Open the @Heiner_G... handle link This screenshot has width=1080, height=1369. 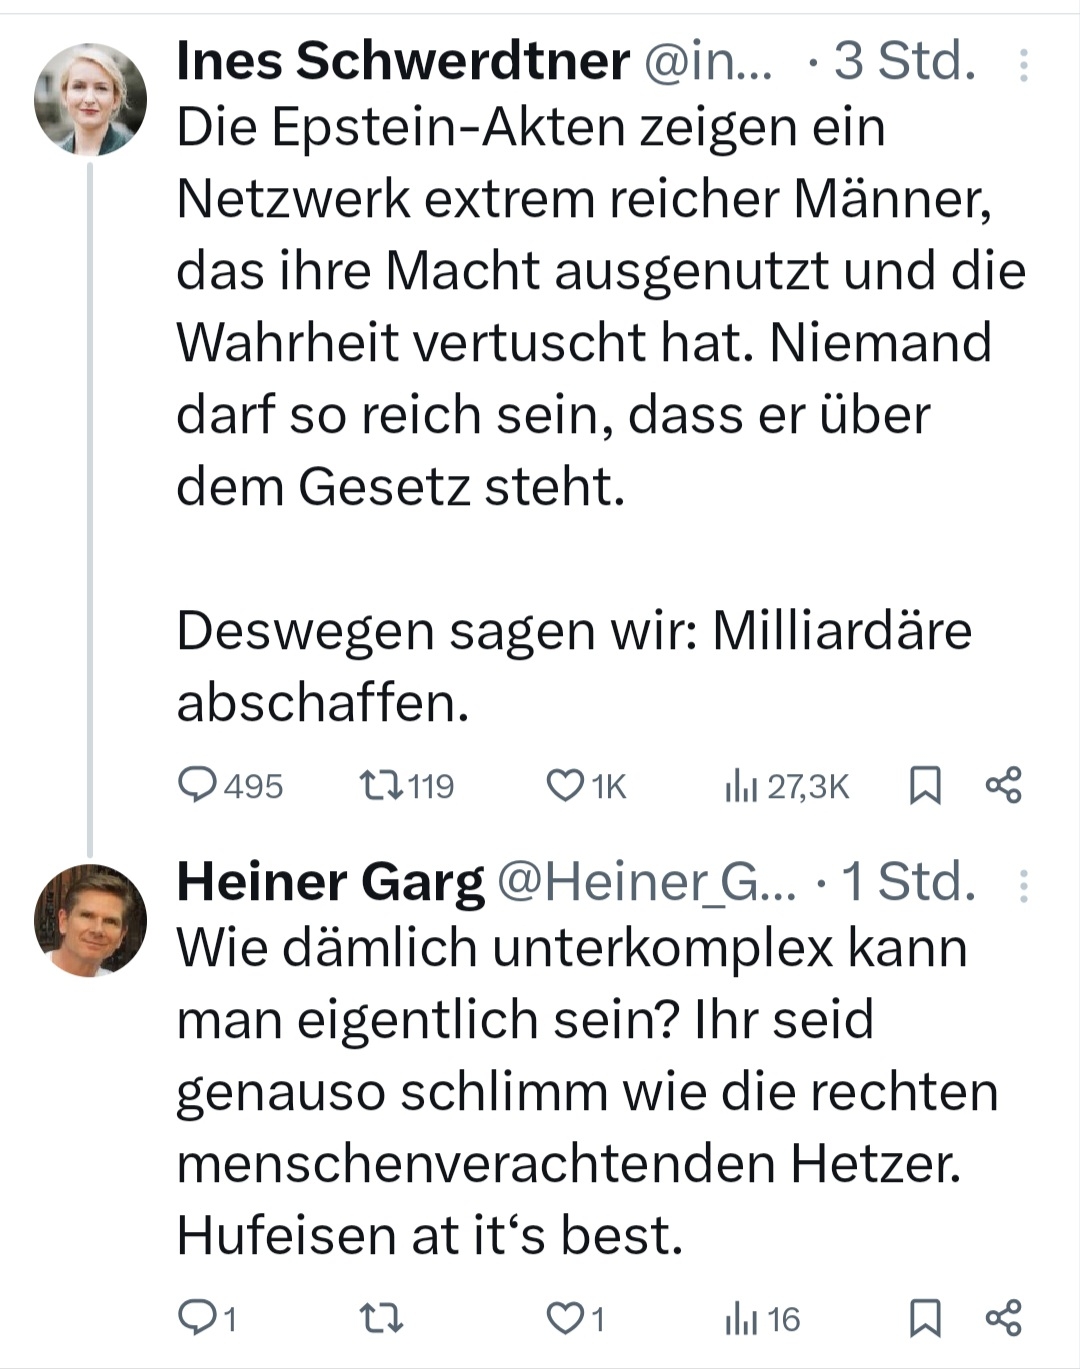tap(646, 882)
